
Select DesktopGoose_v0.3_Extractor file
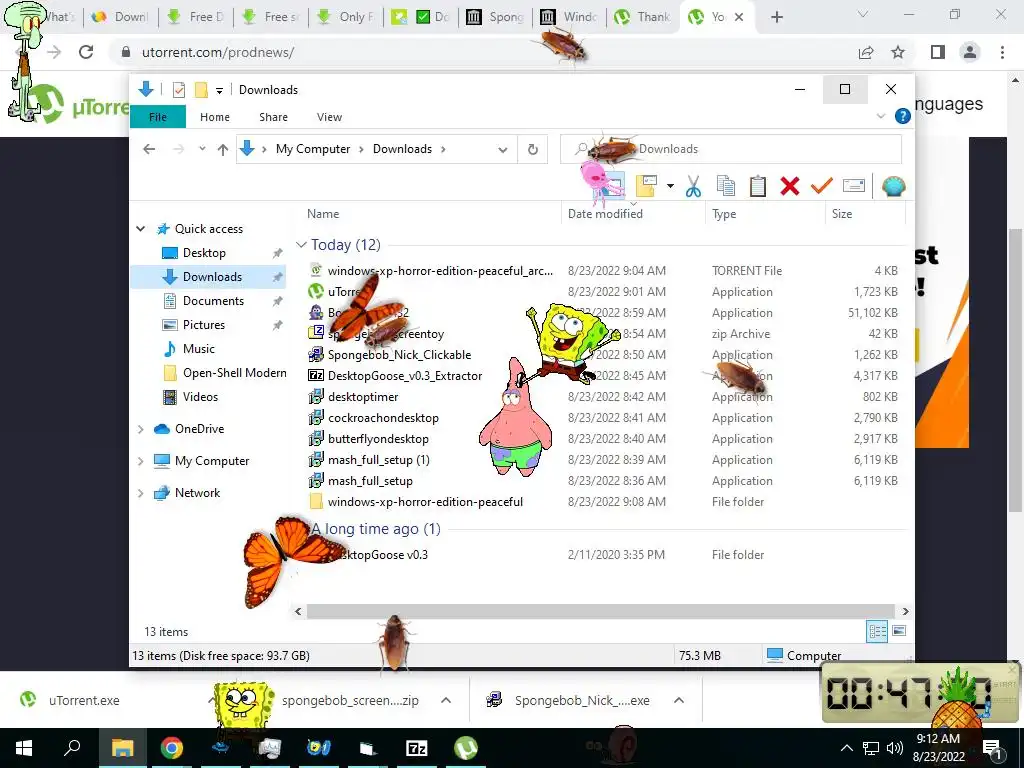click(x=404, y=376)
